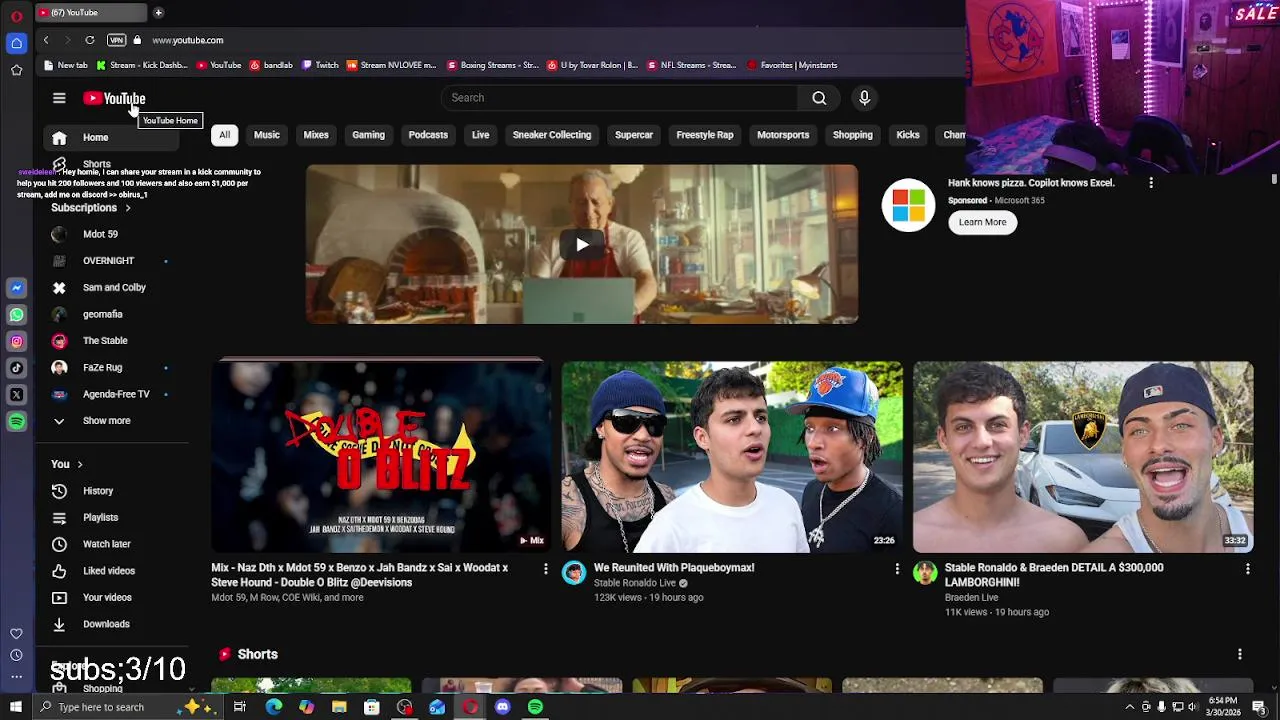Screen dimensions: 1280x720
Task: Click the YouTube logo
Action: [114, 98]
